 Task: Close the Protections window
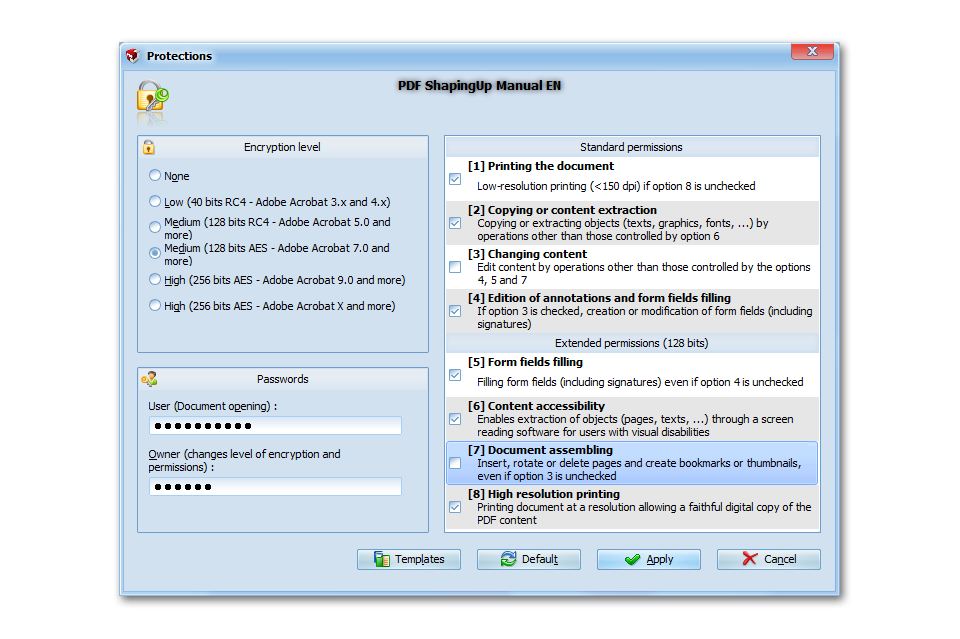812,51
